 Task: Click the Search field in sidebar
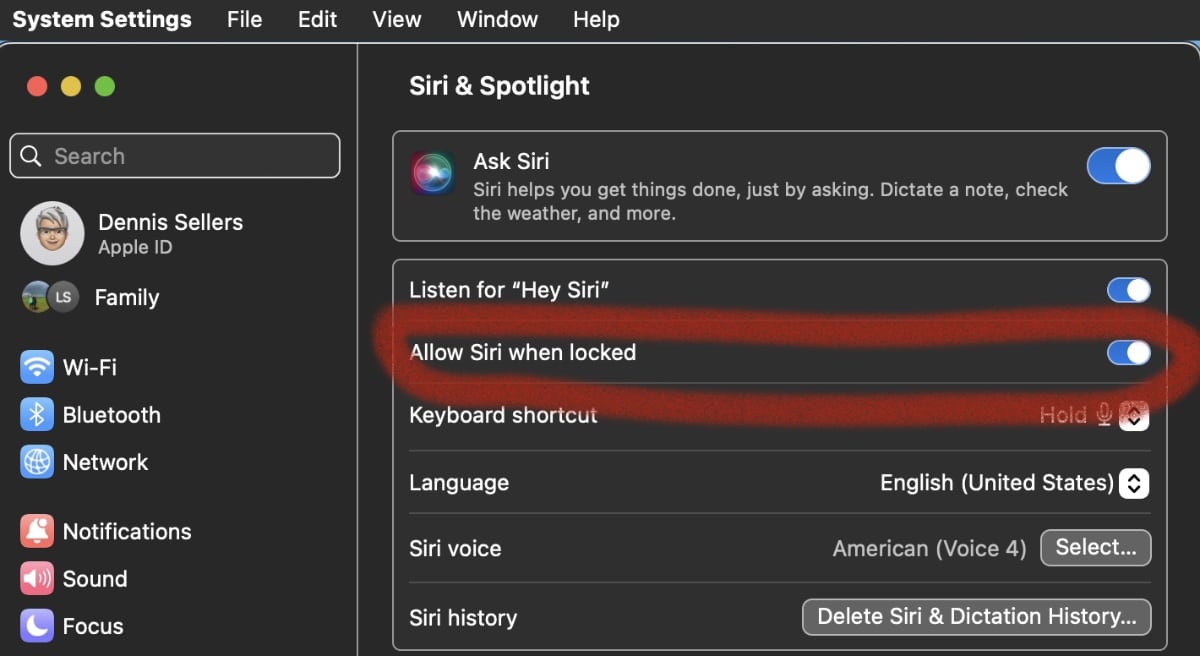tap(175, 157)
